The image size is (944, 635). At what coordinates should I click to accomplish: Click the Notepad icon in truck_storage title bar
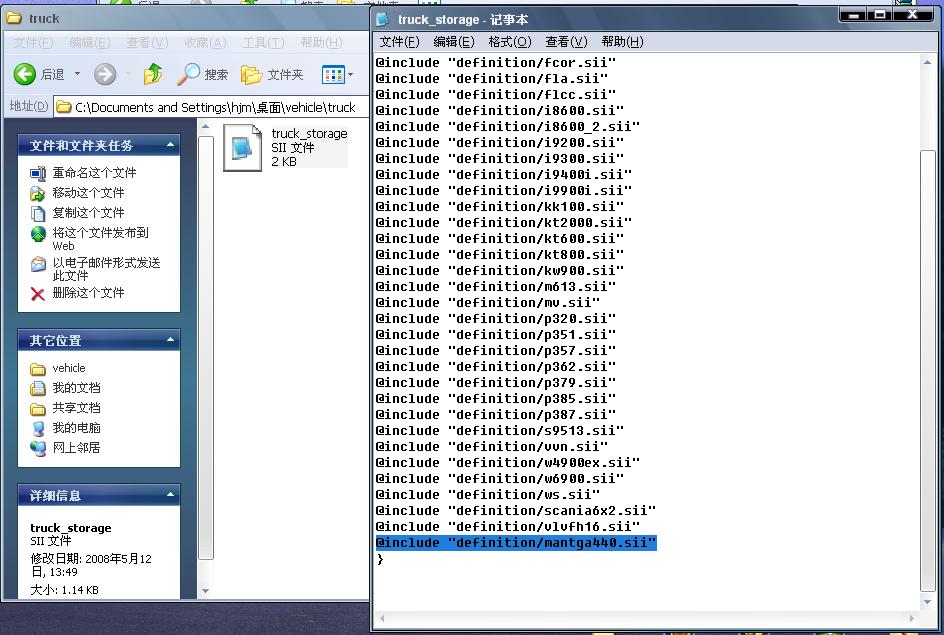click(383, 18)
